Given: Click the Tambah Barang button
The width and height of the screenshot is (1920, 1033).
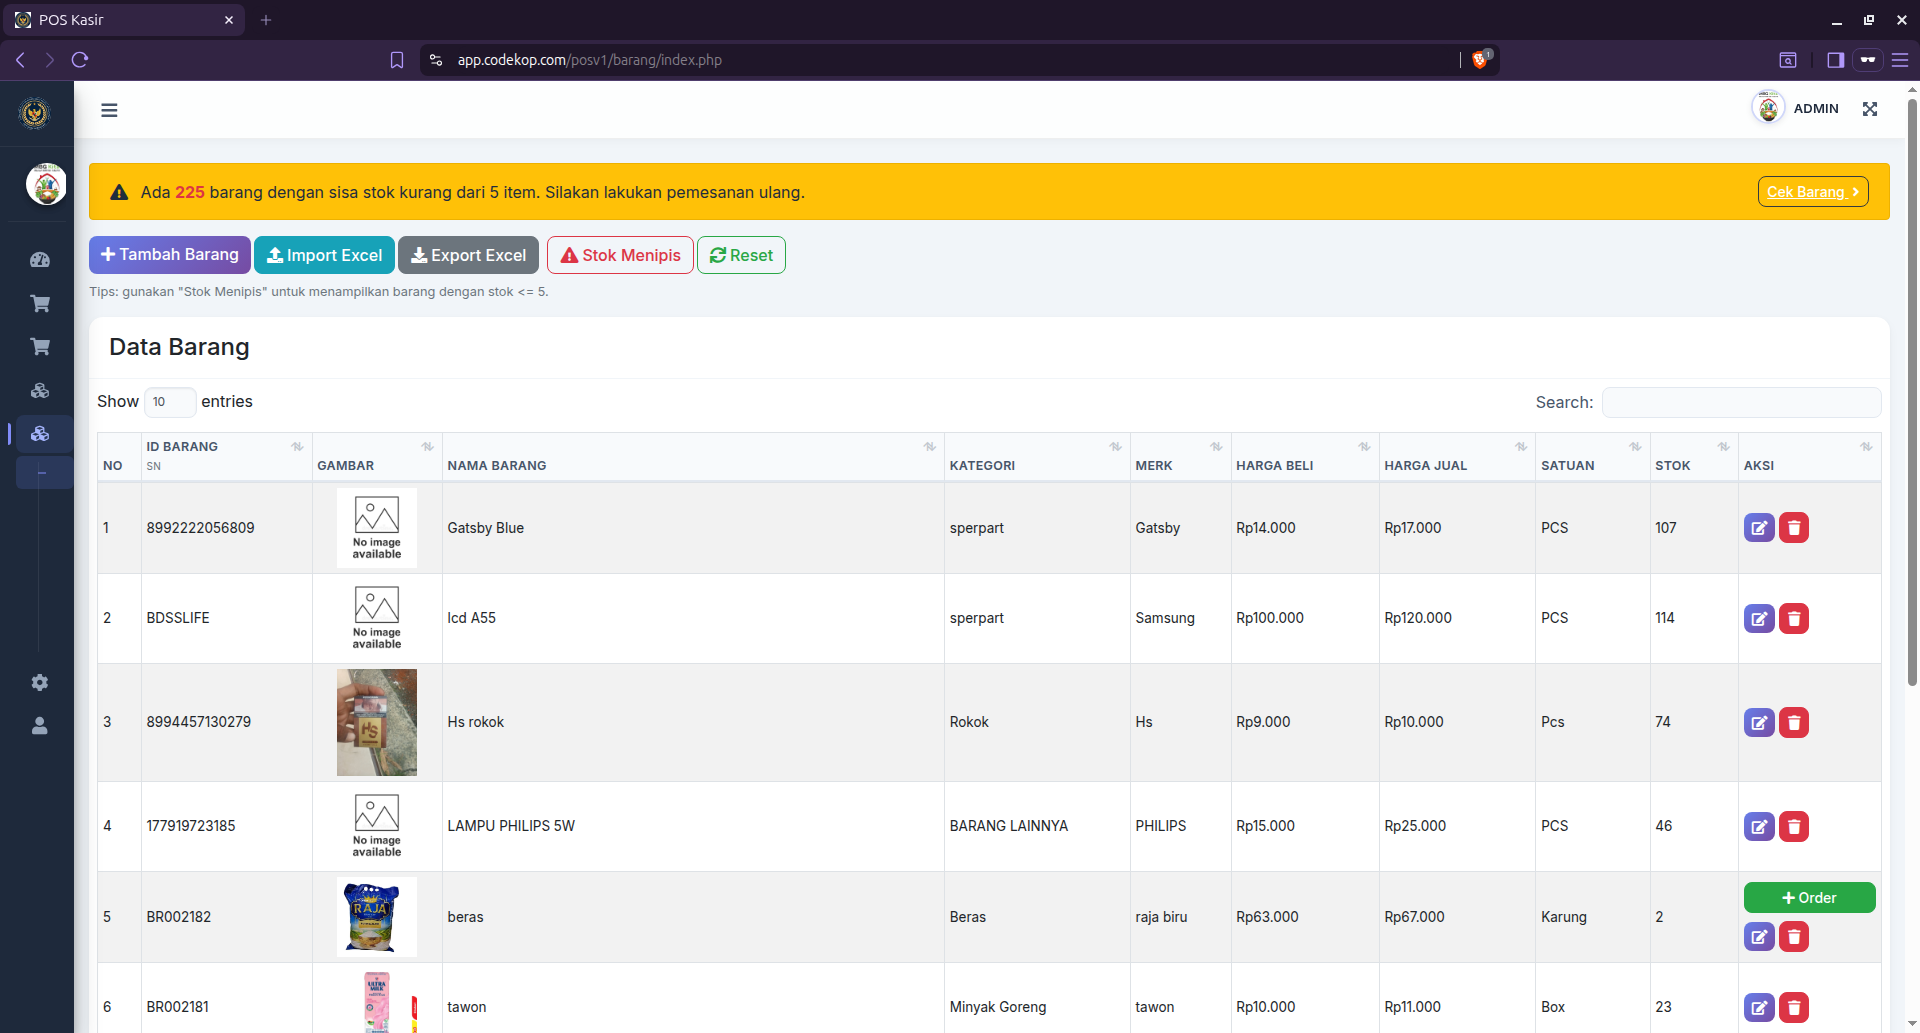Looking at the screenshot, I should pyautogui.click(x=170, y=255).
